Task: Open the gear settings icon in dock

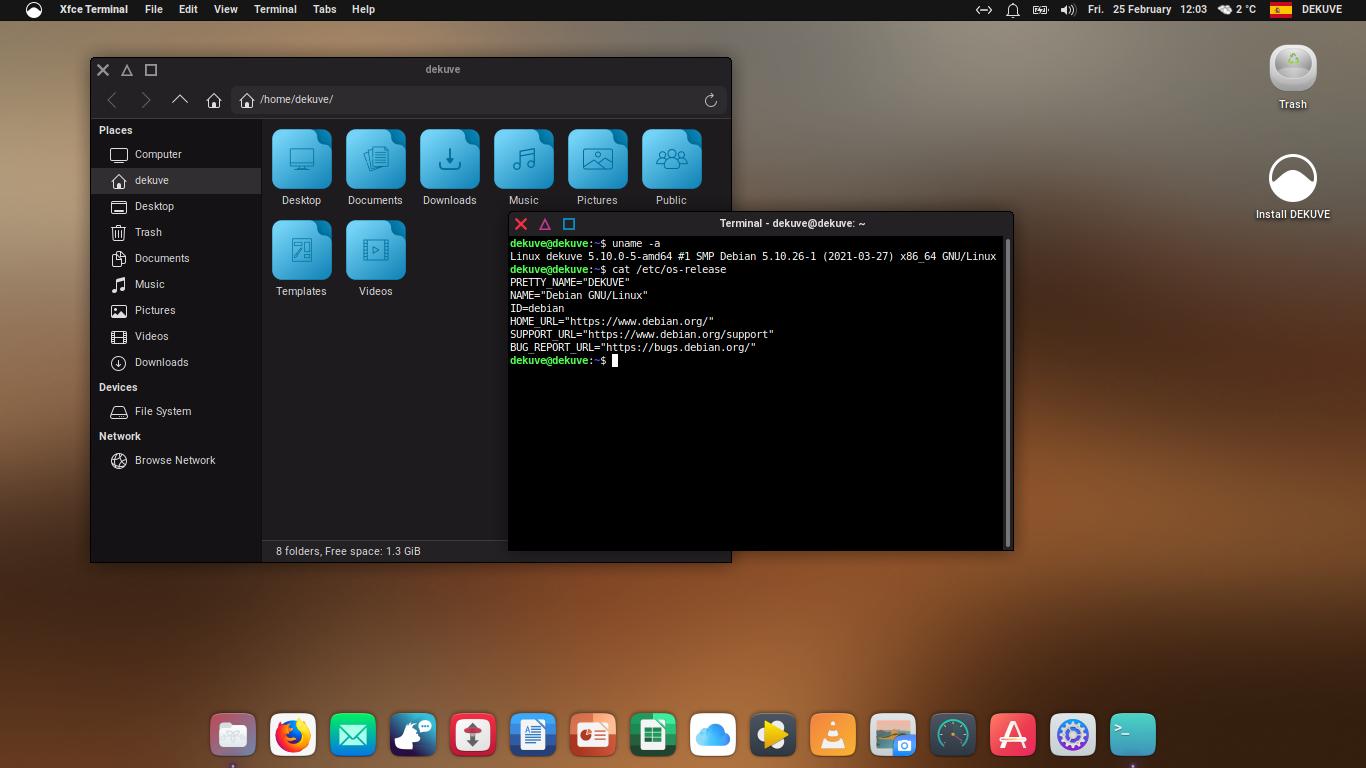Action: [1073, 736]
